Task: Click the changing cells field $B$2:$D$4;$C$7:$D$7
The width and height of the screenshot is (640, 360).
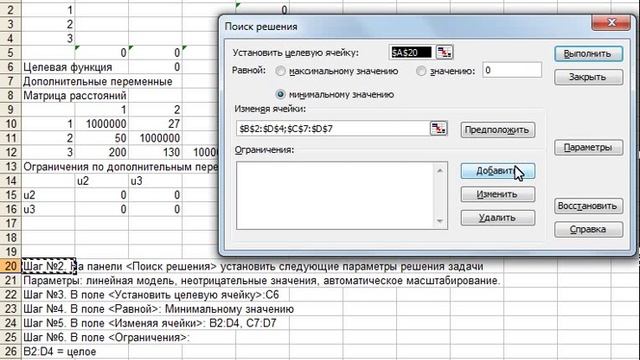Action: point(333,129)
